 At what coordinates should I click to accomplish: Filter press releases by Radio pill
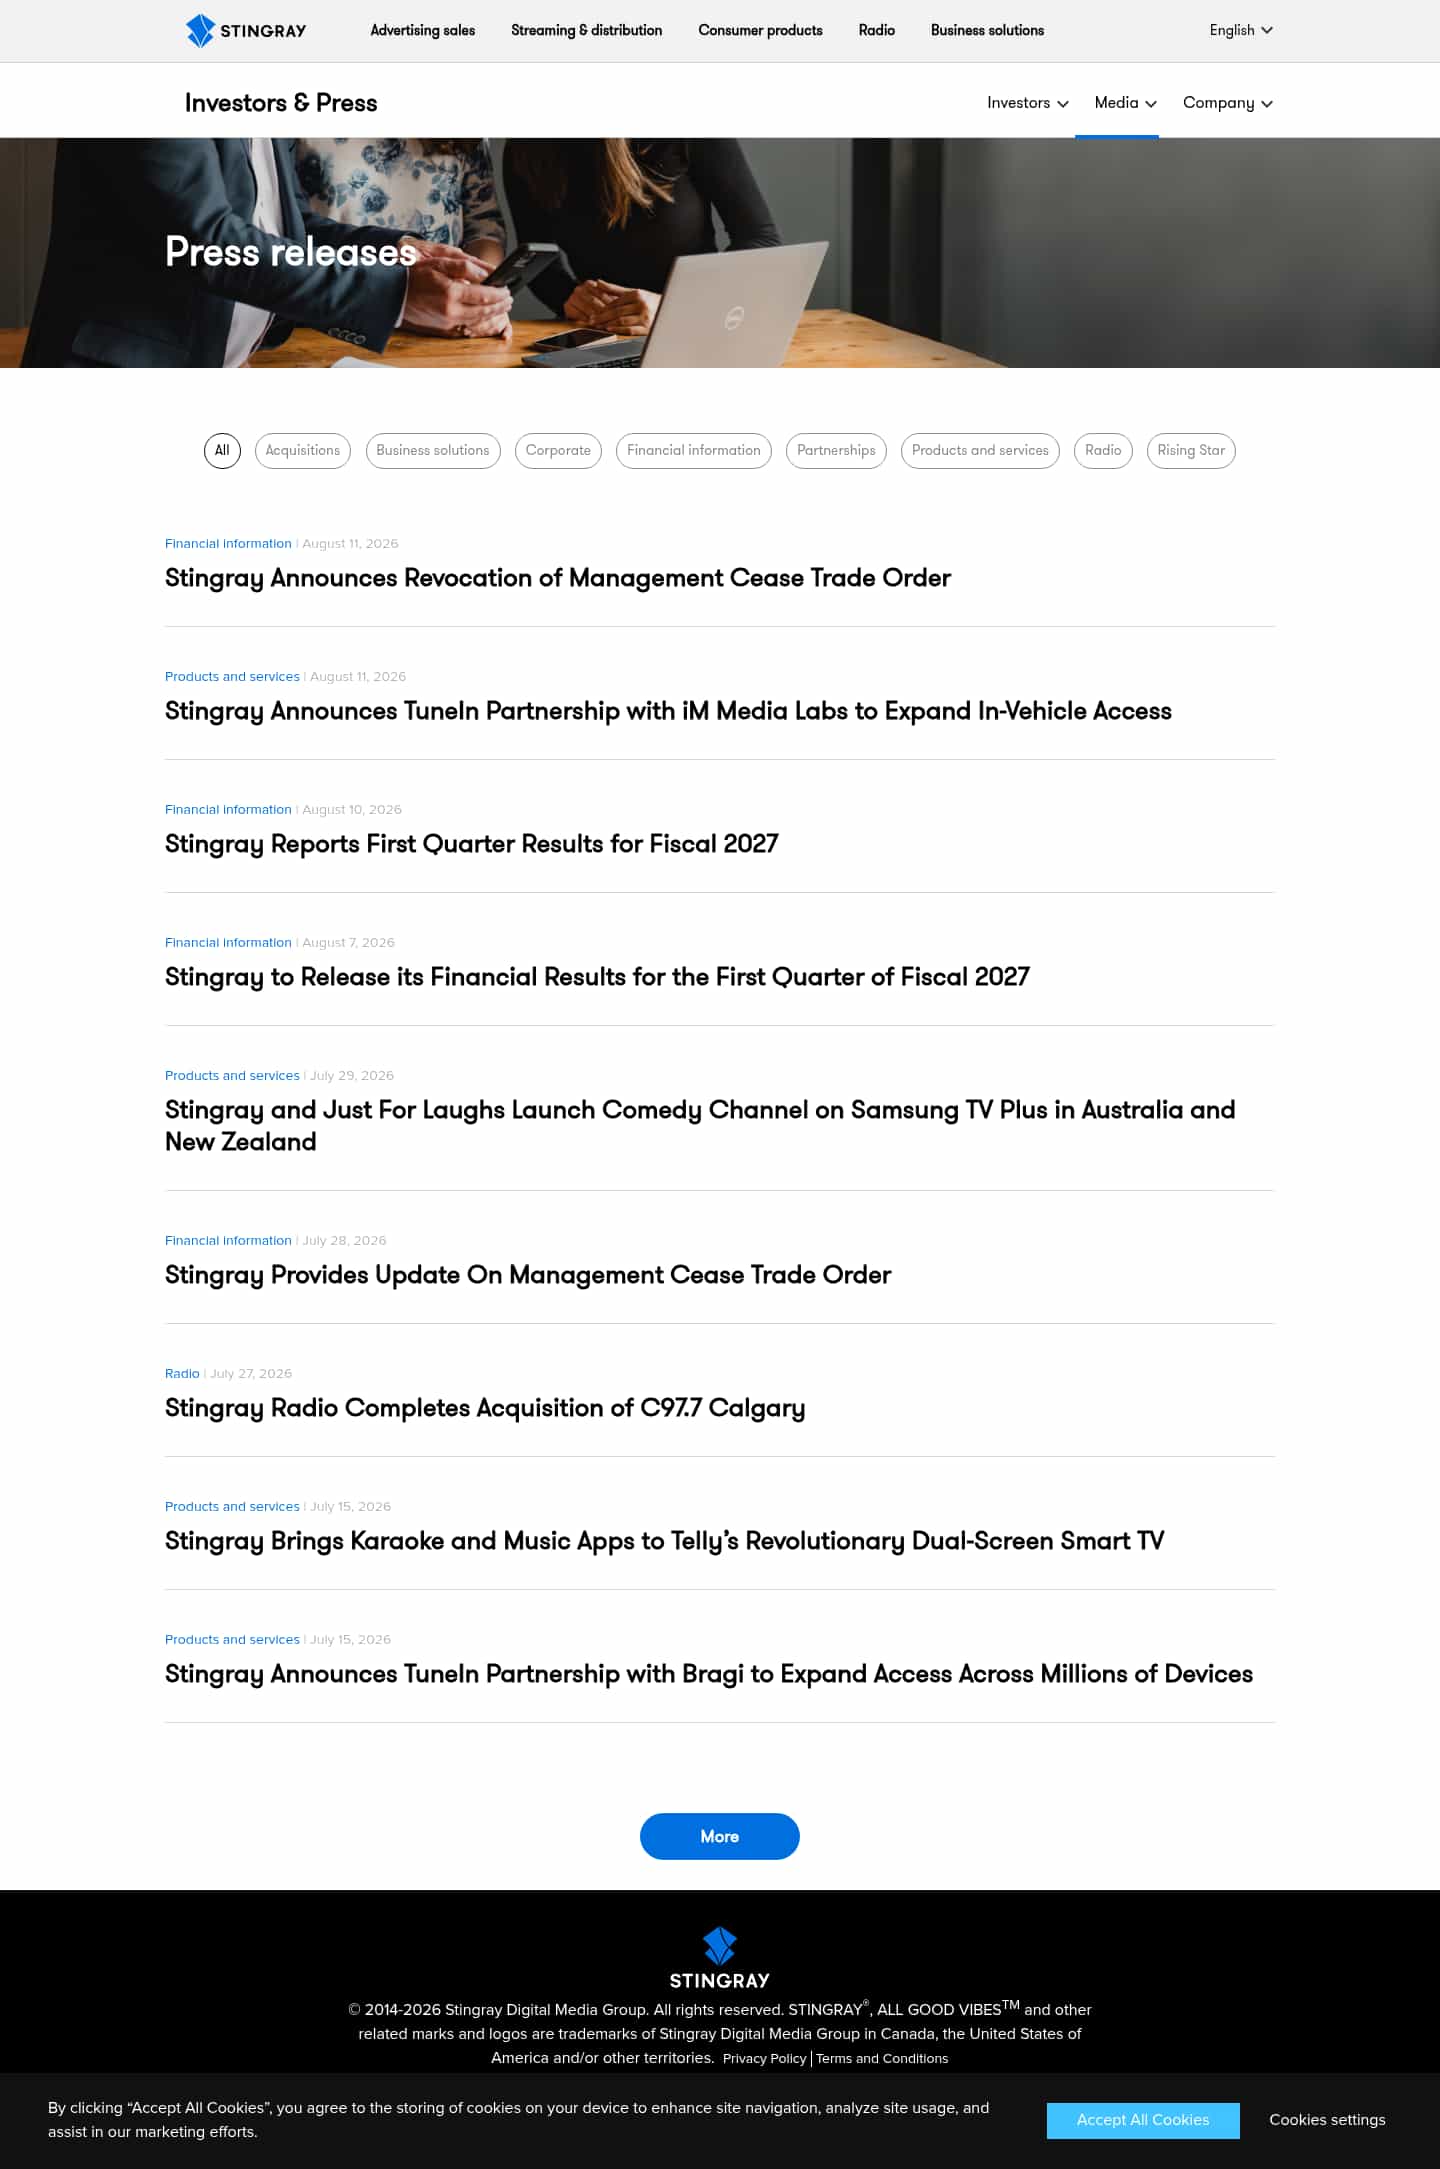coord(1103,451)
